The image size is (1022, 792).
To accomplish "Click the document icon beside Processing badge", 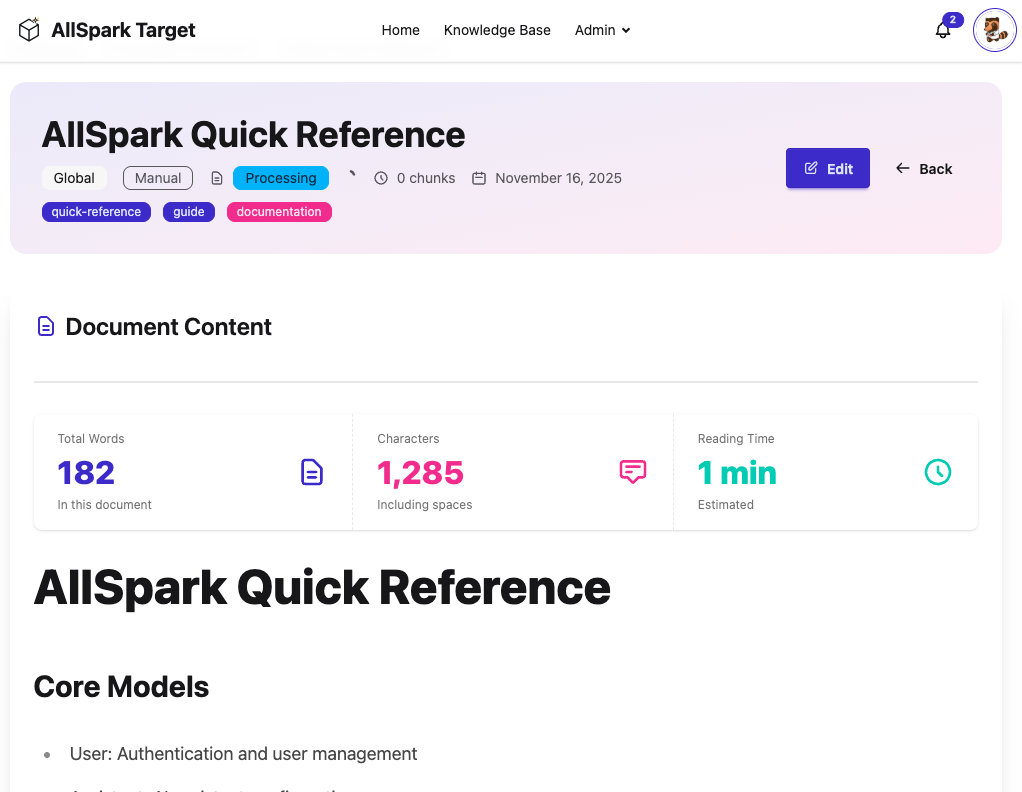I will point(217,178).
